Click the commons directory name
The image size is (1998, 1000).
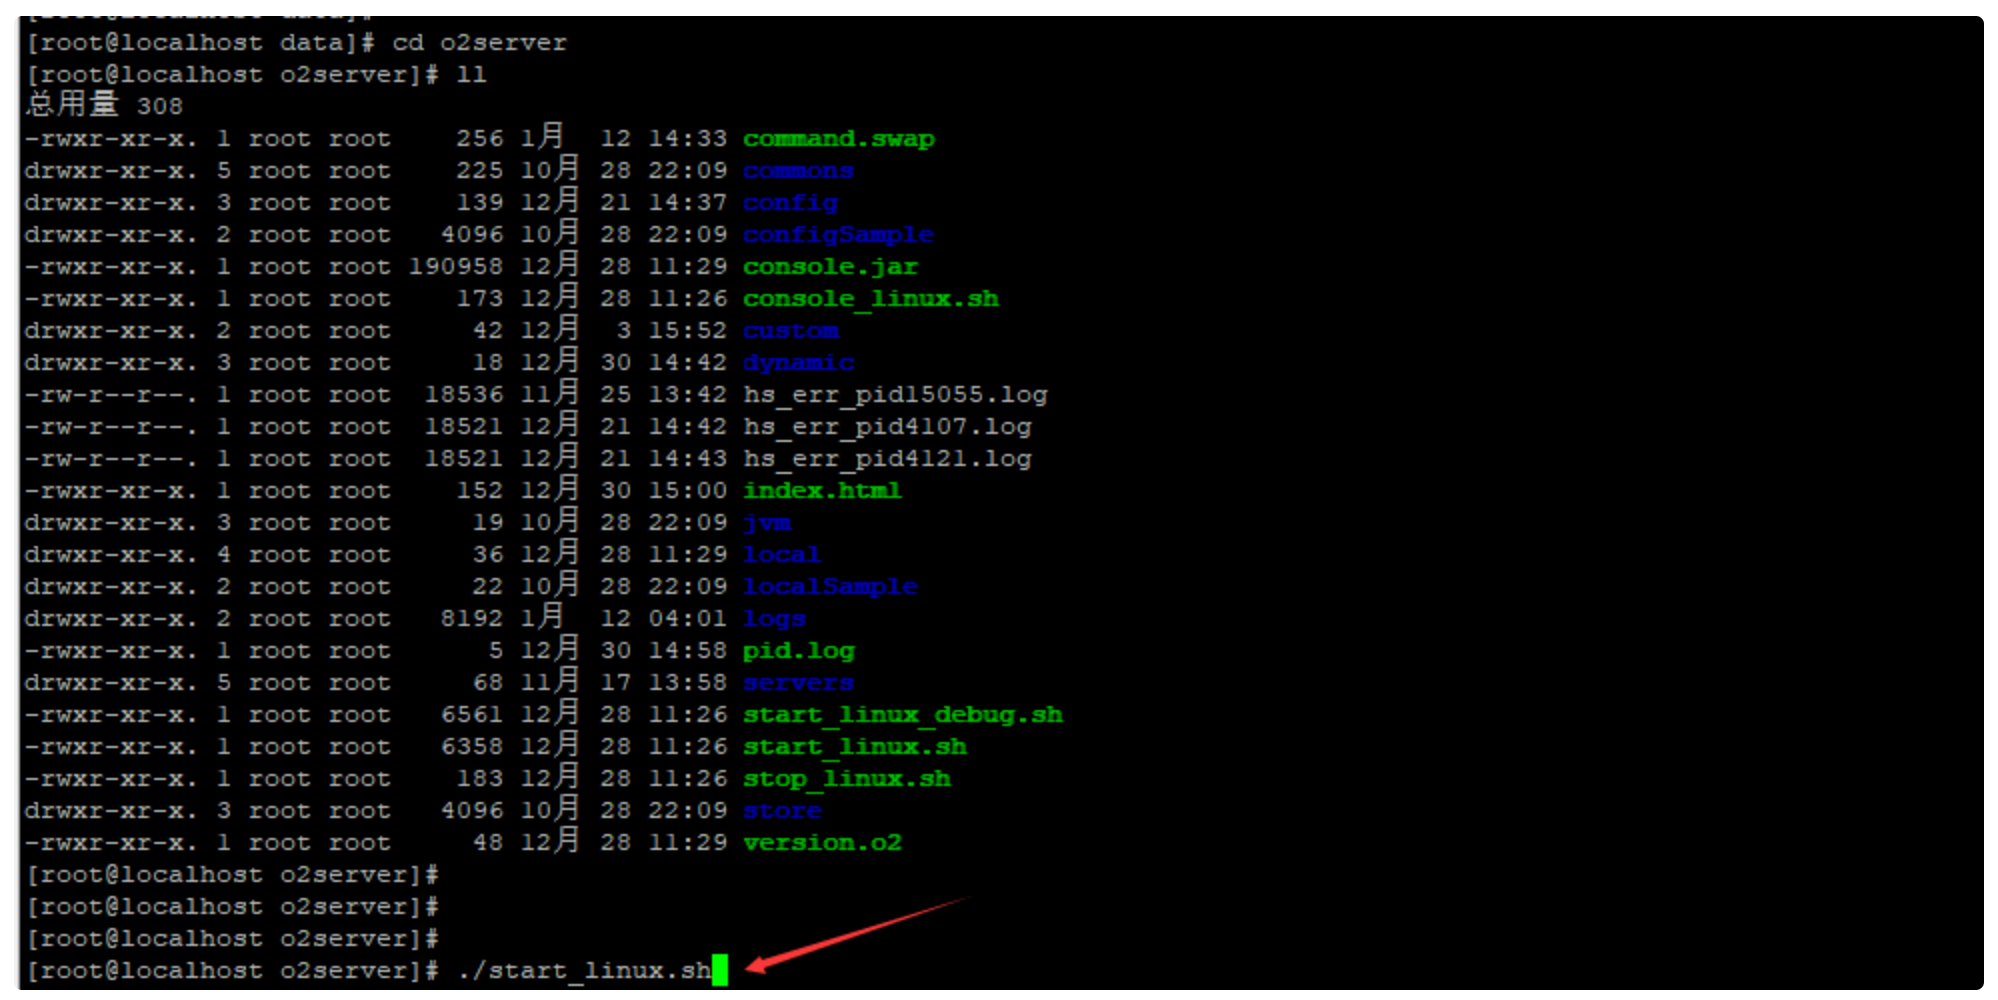797,171
